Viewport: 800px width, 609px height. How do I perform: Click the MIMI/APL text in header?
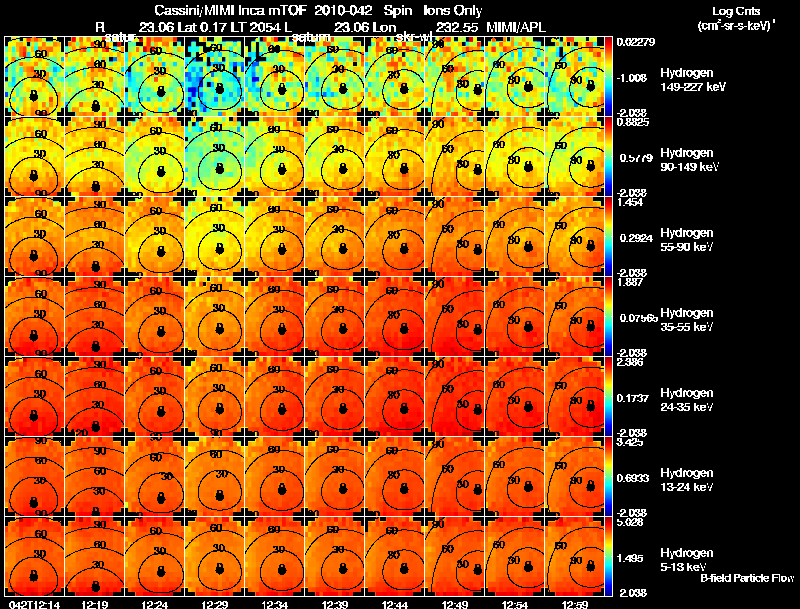coord(516,27)
